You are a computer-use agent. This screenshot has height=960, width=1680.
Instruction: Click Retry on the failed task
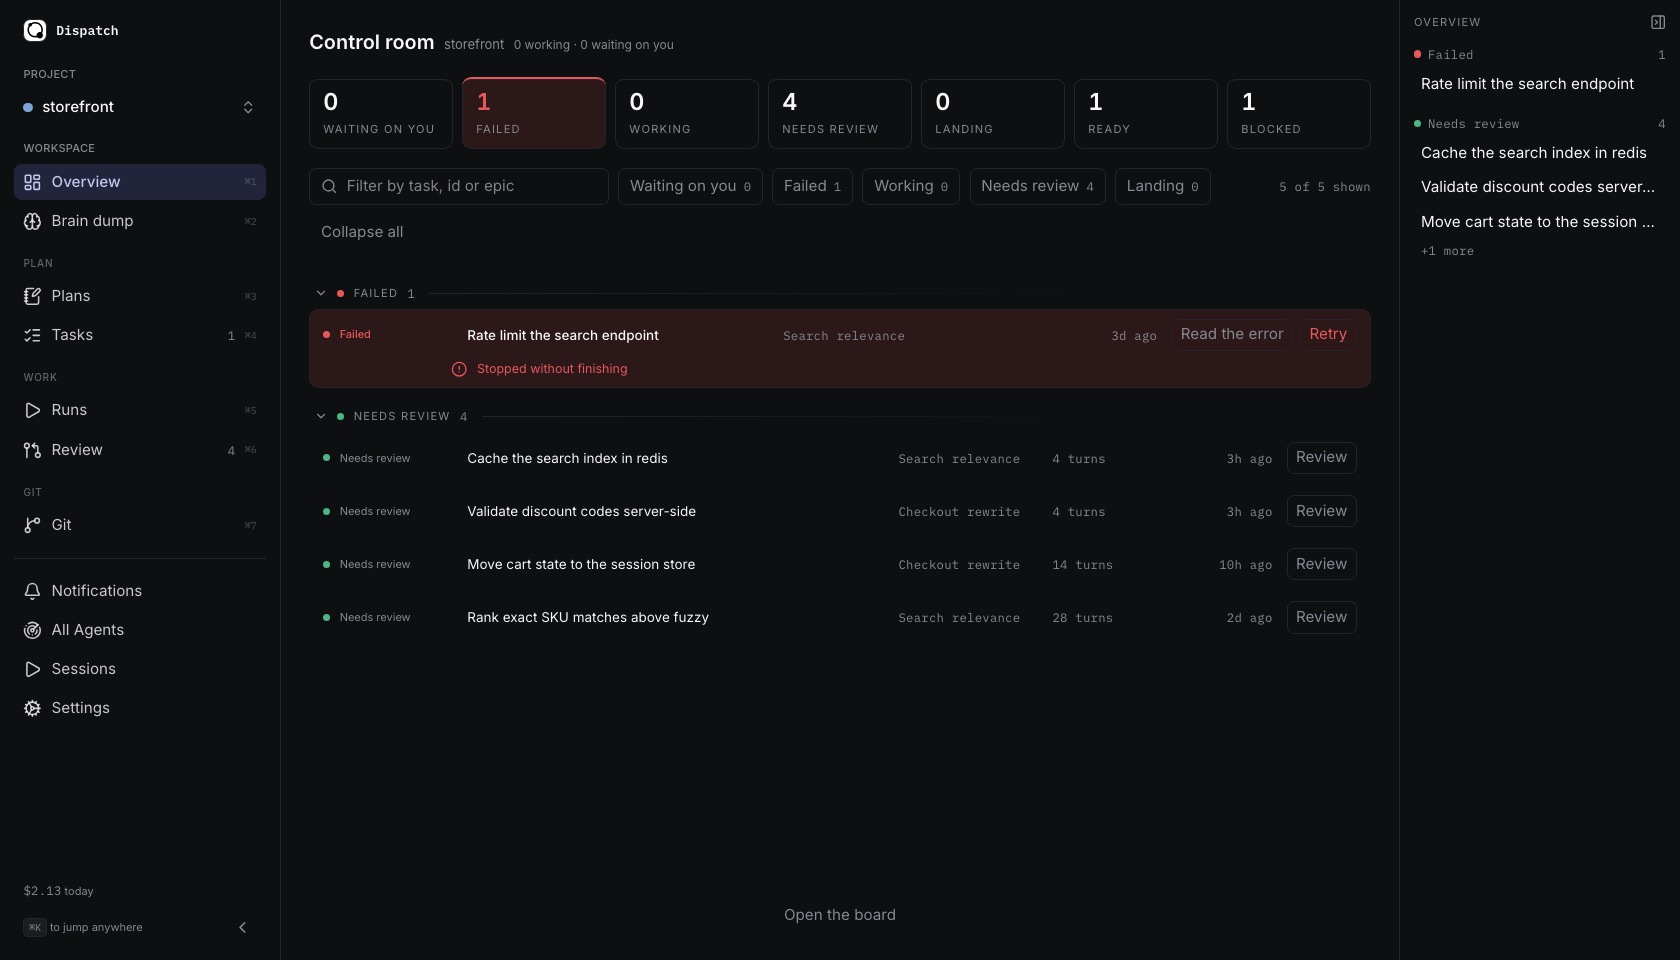pyautogui.click(x=1328, y=334)
